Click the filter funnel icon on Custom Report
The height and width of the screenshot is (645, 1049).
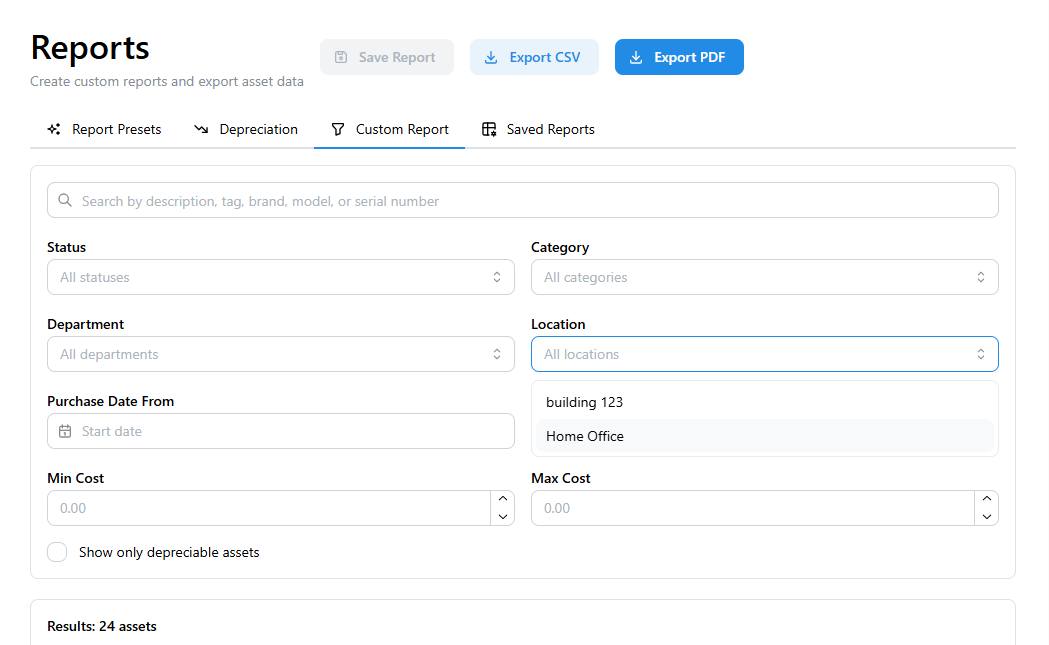click(x=339, y=128)
